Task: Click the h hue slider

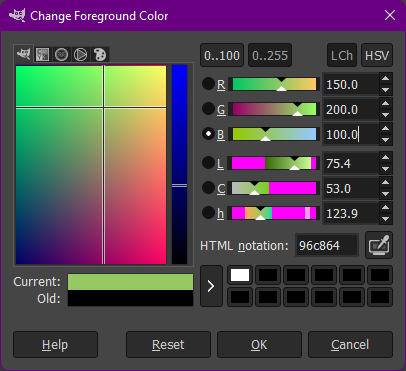Action: pos(274,213)
